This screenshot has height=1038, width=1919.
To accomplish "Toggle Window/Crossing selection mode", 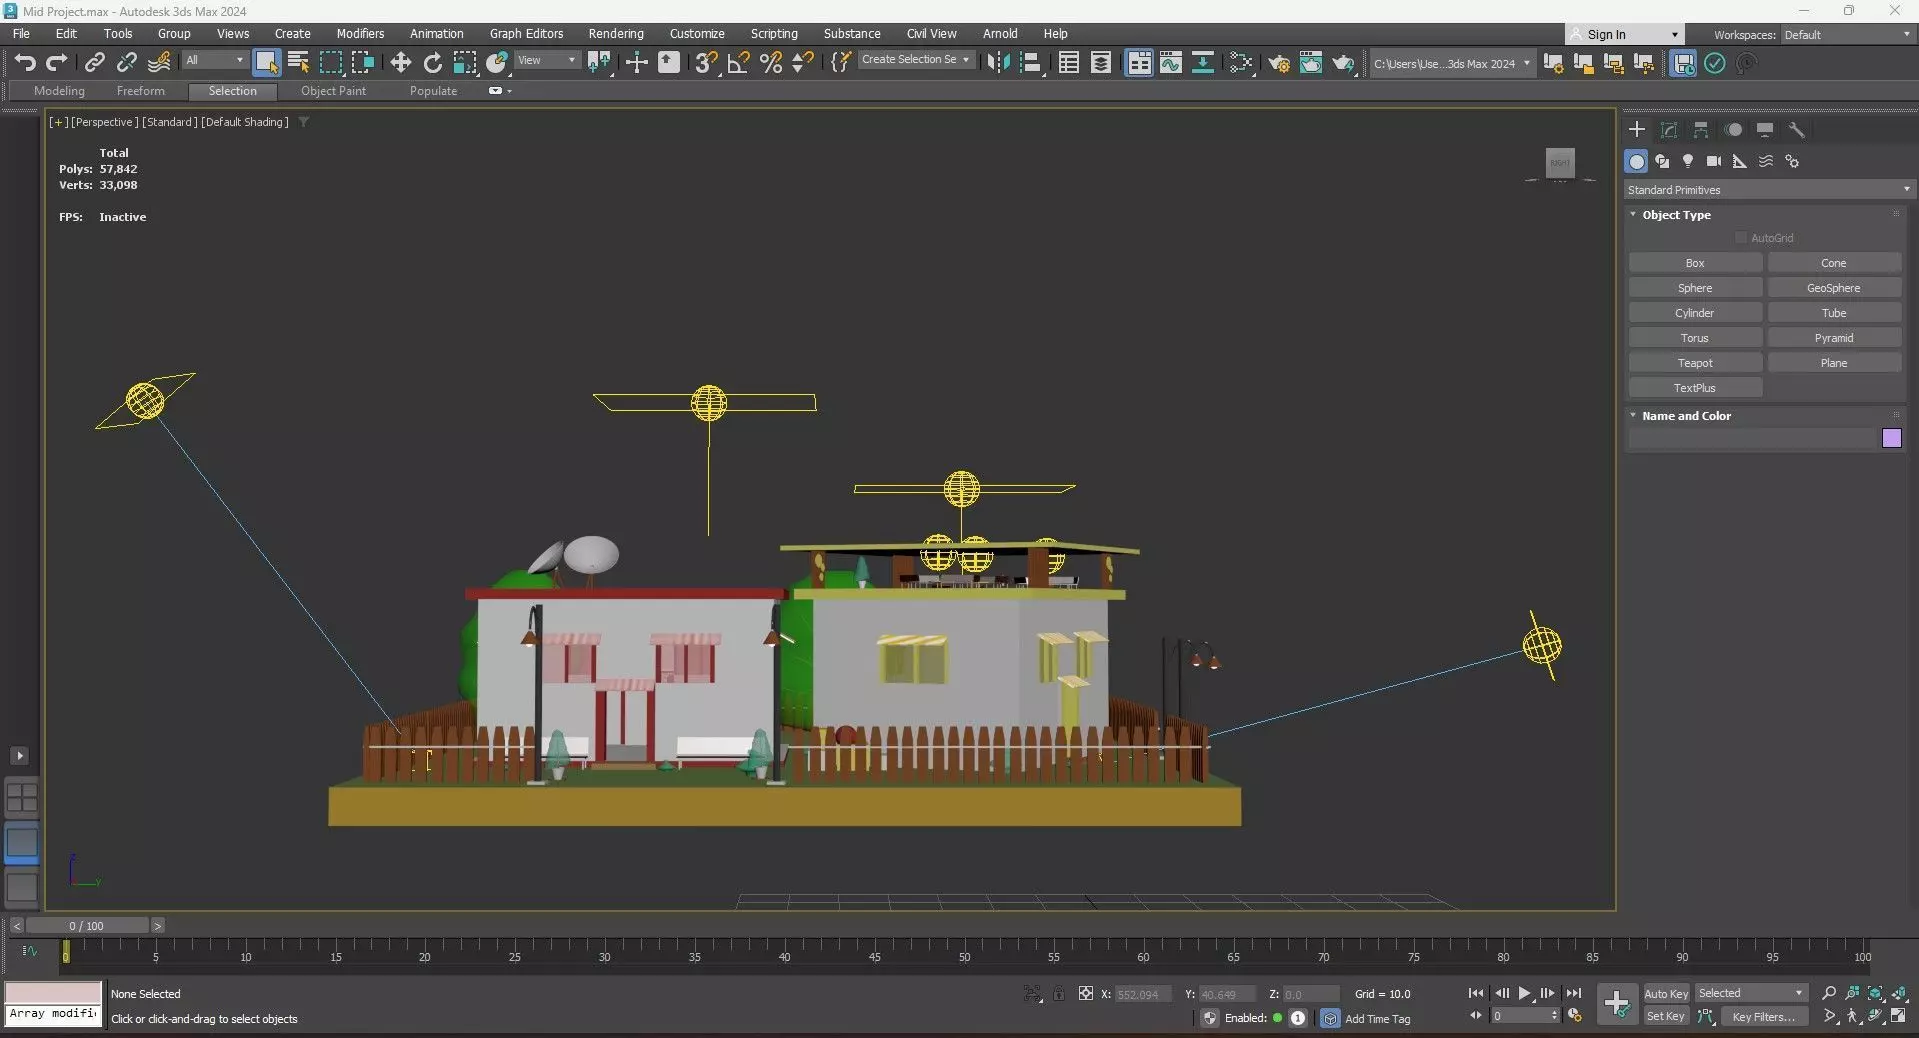I will click(362, 63).
